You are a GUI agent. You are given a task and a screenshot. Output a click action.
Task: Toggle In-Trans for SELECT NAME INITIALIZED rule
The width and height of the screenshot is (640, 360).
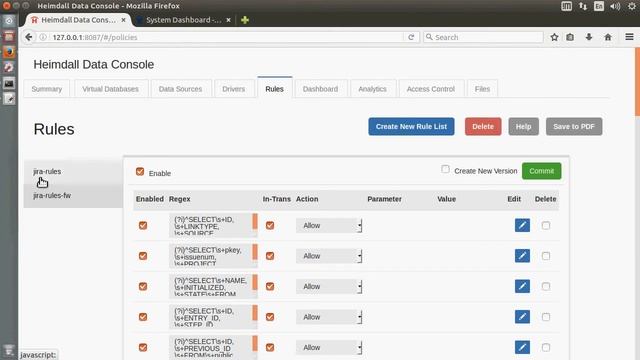tap(270, 286)
